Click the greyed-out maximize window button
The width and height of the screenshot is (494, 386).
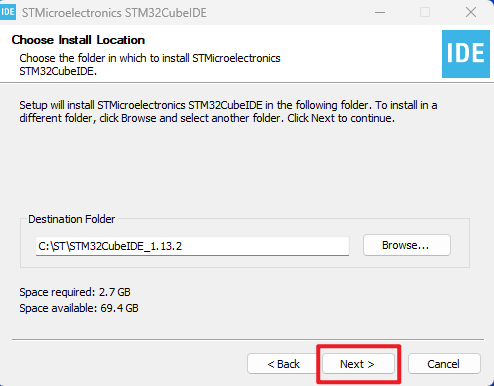coord(425,13)
